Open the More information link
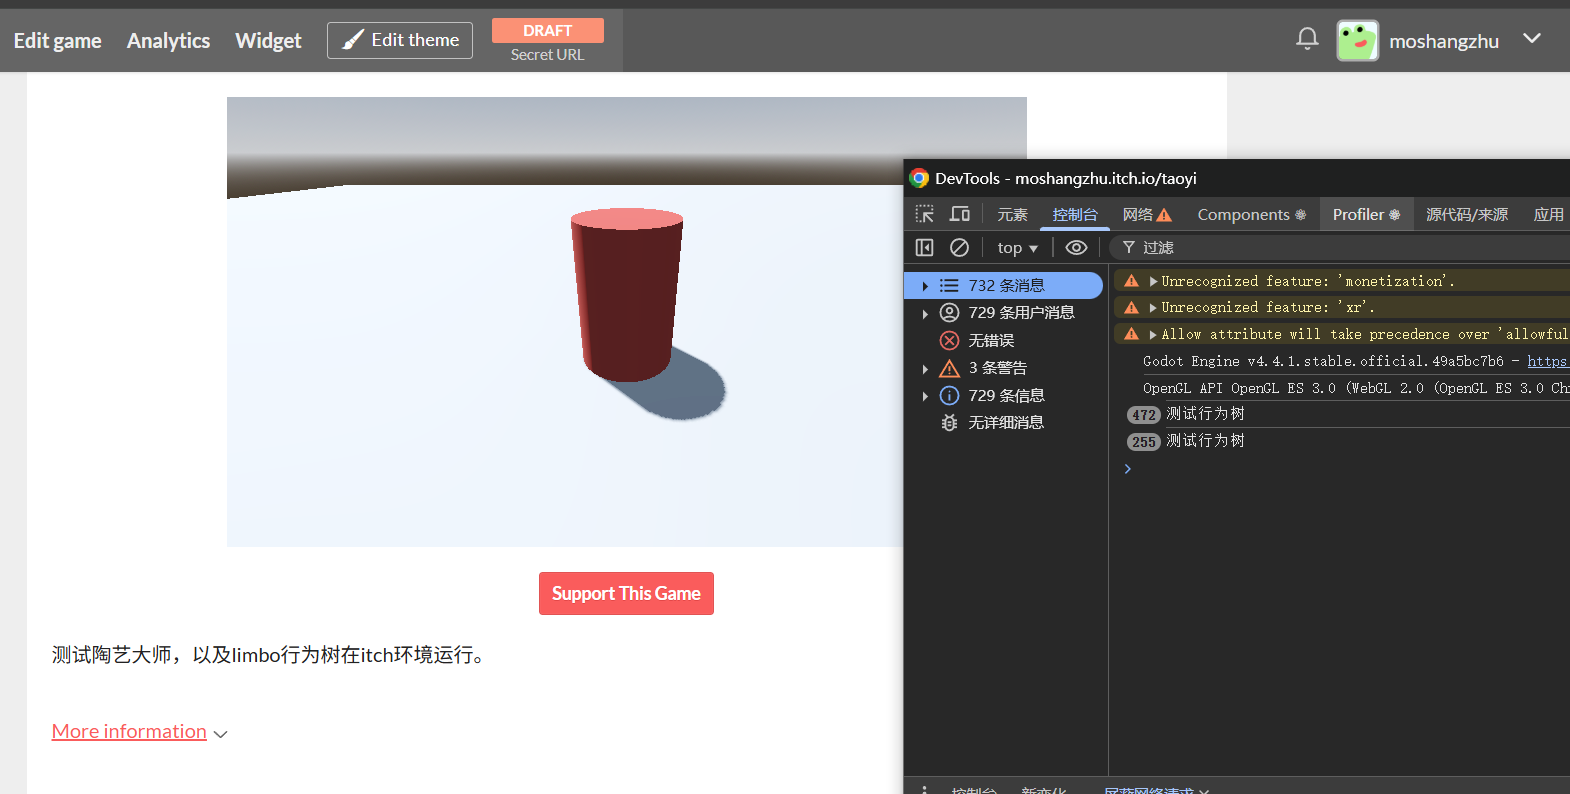 point(129,732)
